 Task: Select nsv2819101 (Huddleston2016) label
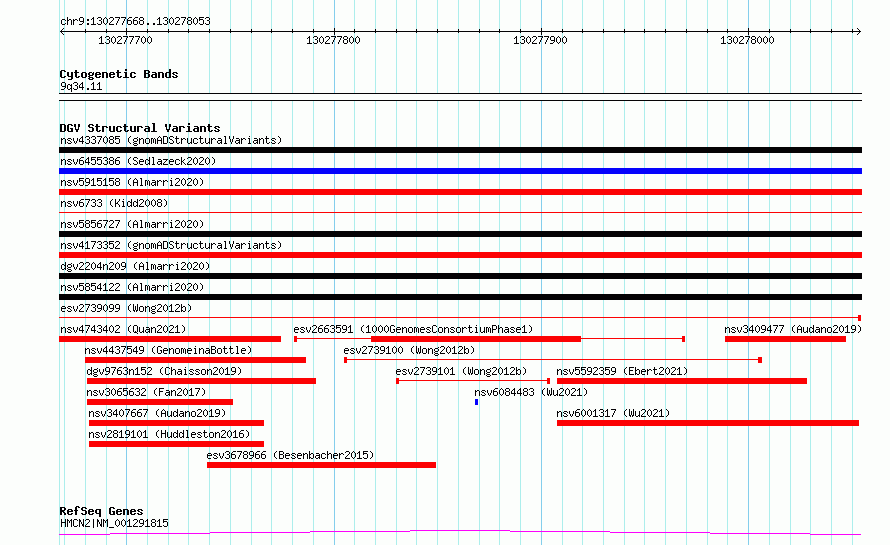click(x=169, y=434)
